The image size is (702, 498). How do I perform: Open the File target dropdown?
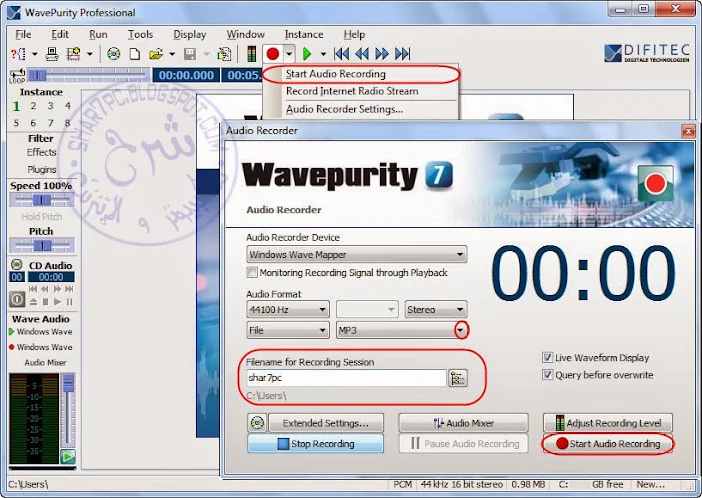click(x=288, y=331)
